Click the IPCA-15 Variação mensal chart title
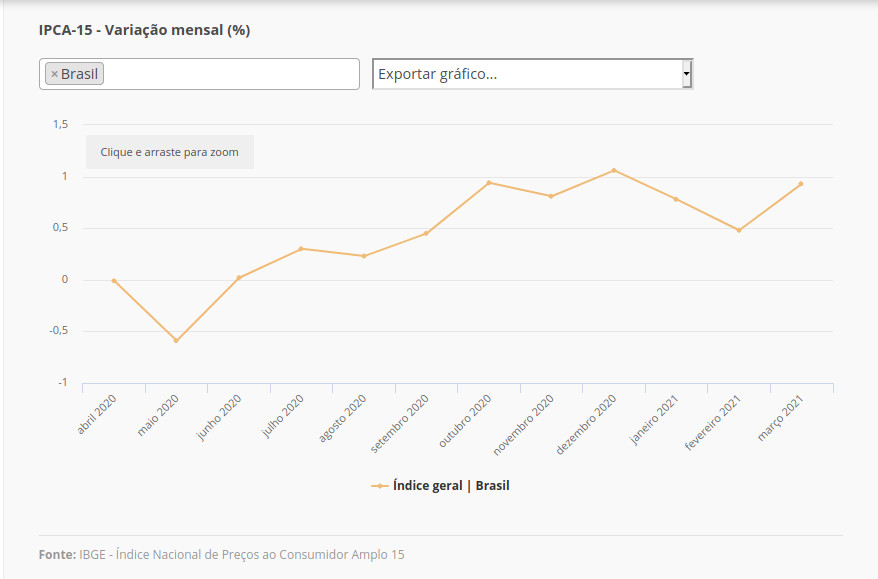Viewport: 878px width, 579px height. pyautogui.click(x=144, y=30)
